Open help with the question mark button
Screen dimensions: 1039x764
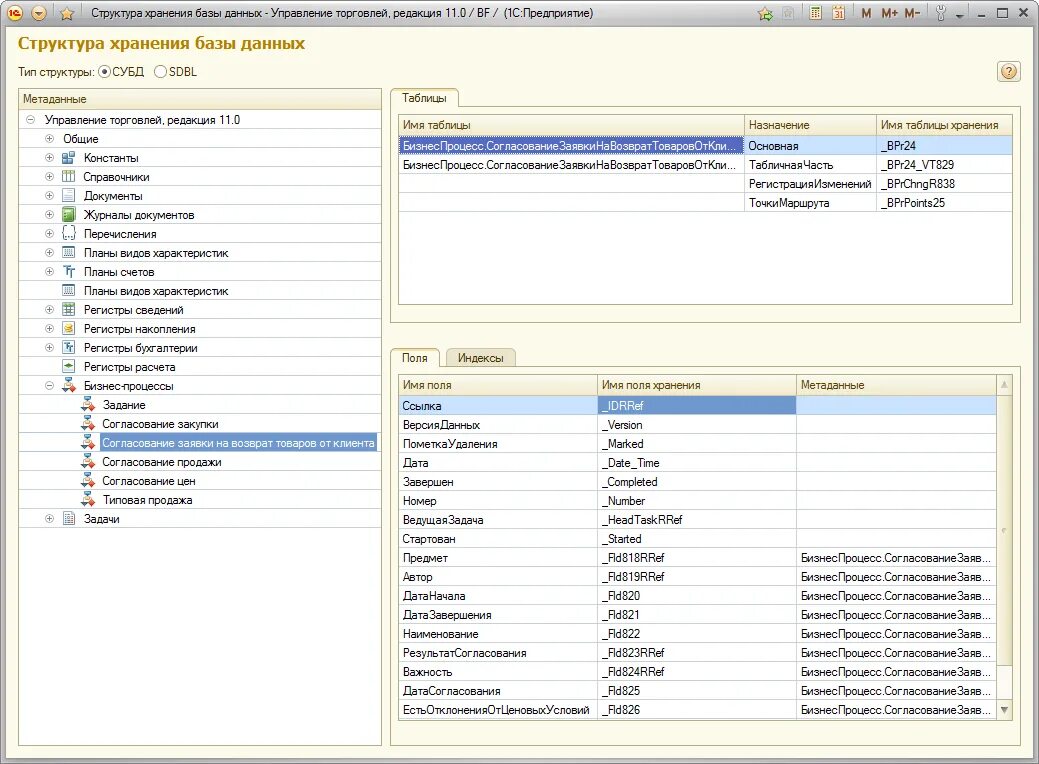tap(1009, 72)
